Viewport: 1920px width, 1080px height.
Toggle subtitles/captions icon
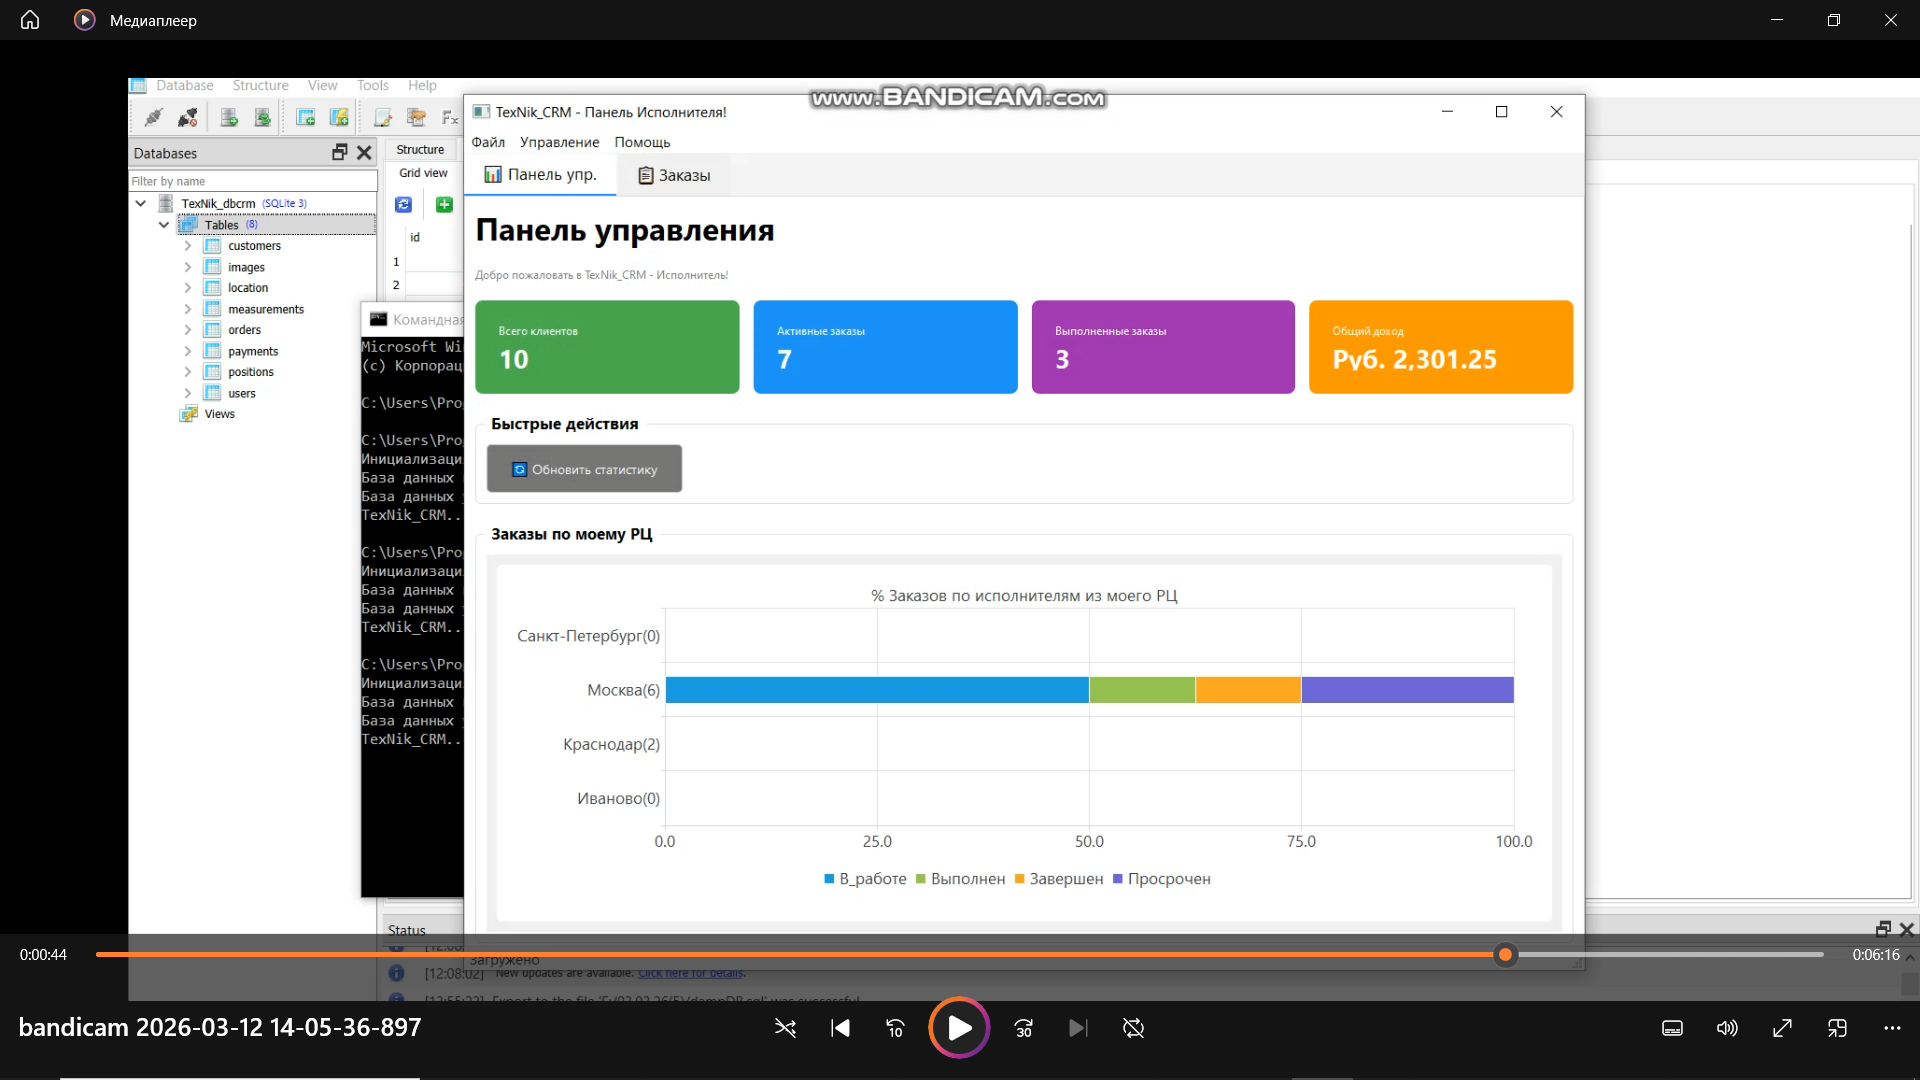(1672, 1028)
